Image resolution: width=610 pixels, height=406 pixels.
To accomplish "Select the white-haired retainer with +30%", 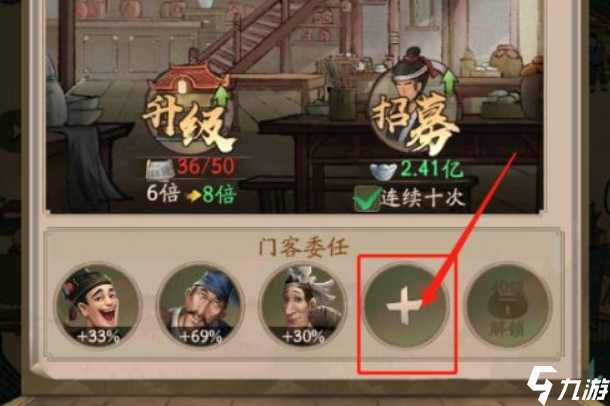I will coord(303,306).
